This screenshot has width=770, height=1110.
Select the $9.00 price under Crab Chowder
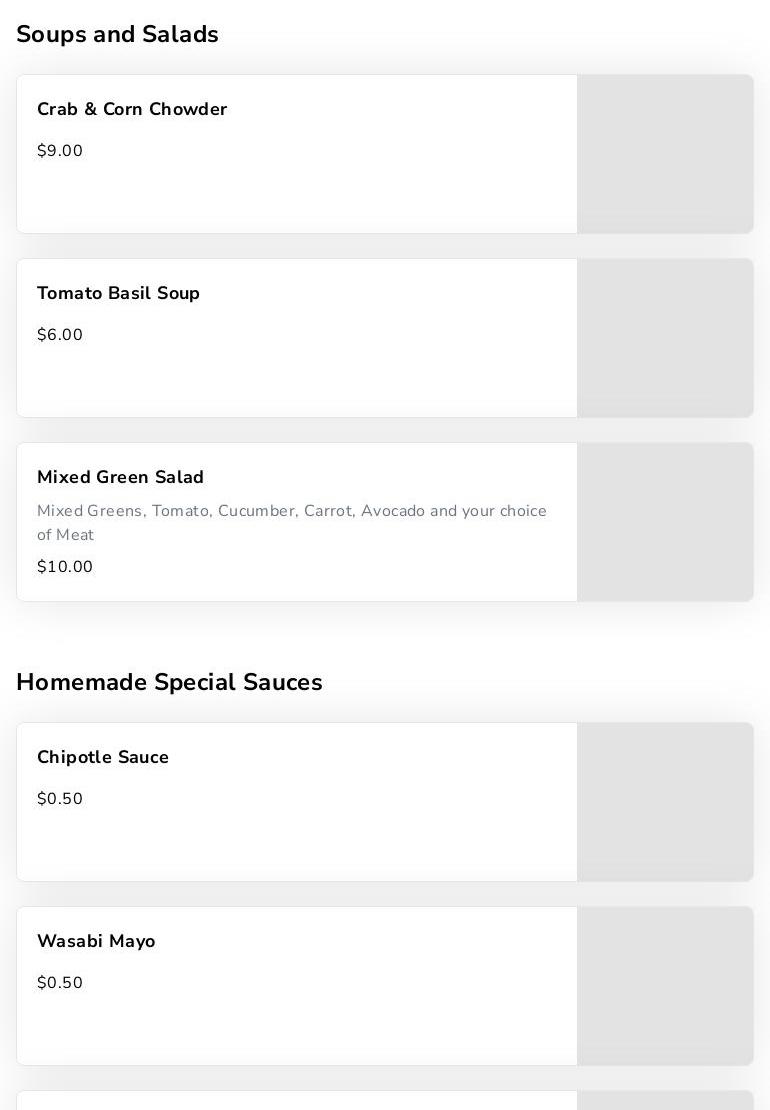[60, 151]
